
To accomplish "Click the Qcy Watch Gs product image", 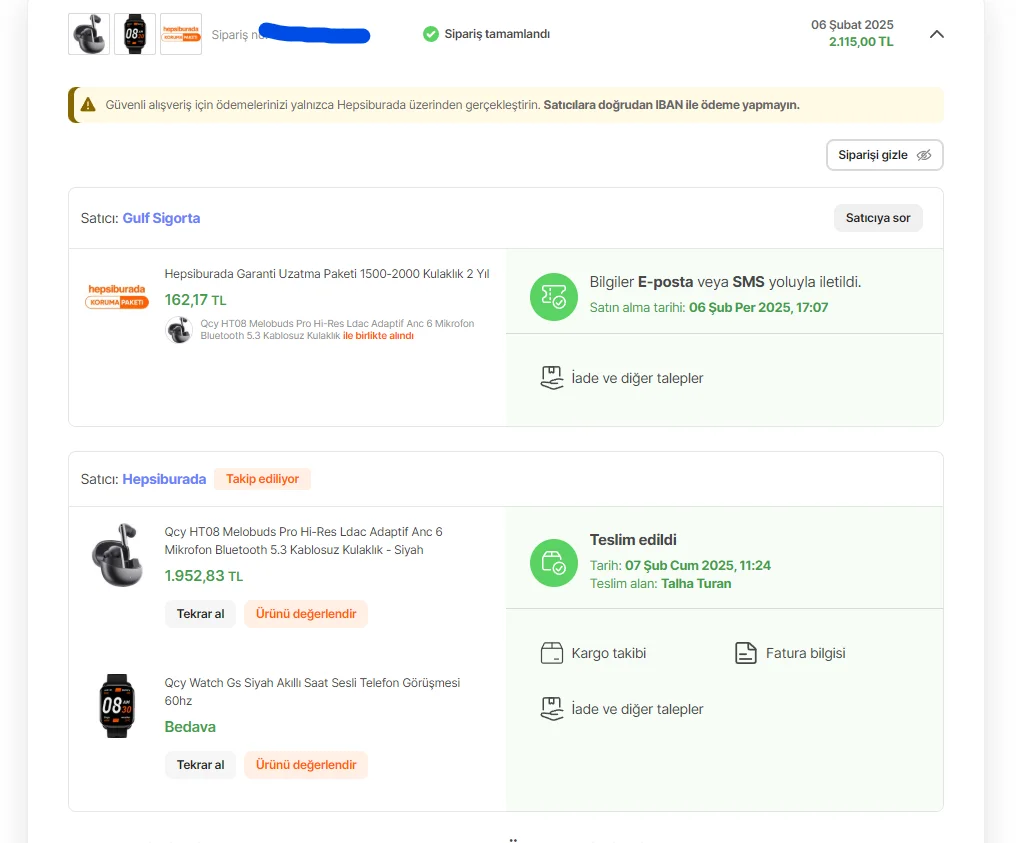I will [x=117, y=706].
